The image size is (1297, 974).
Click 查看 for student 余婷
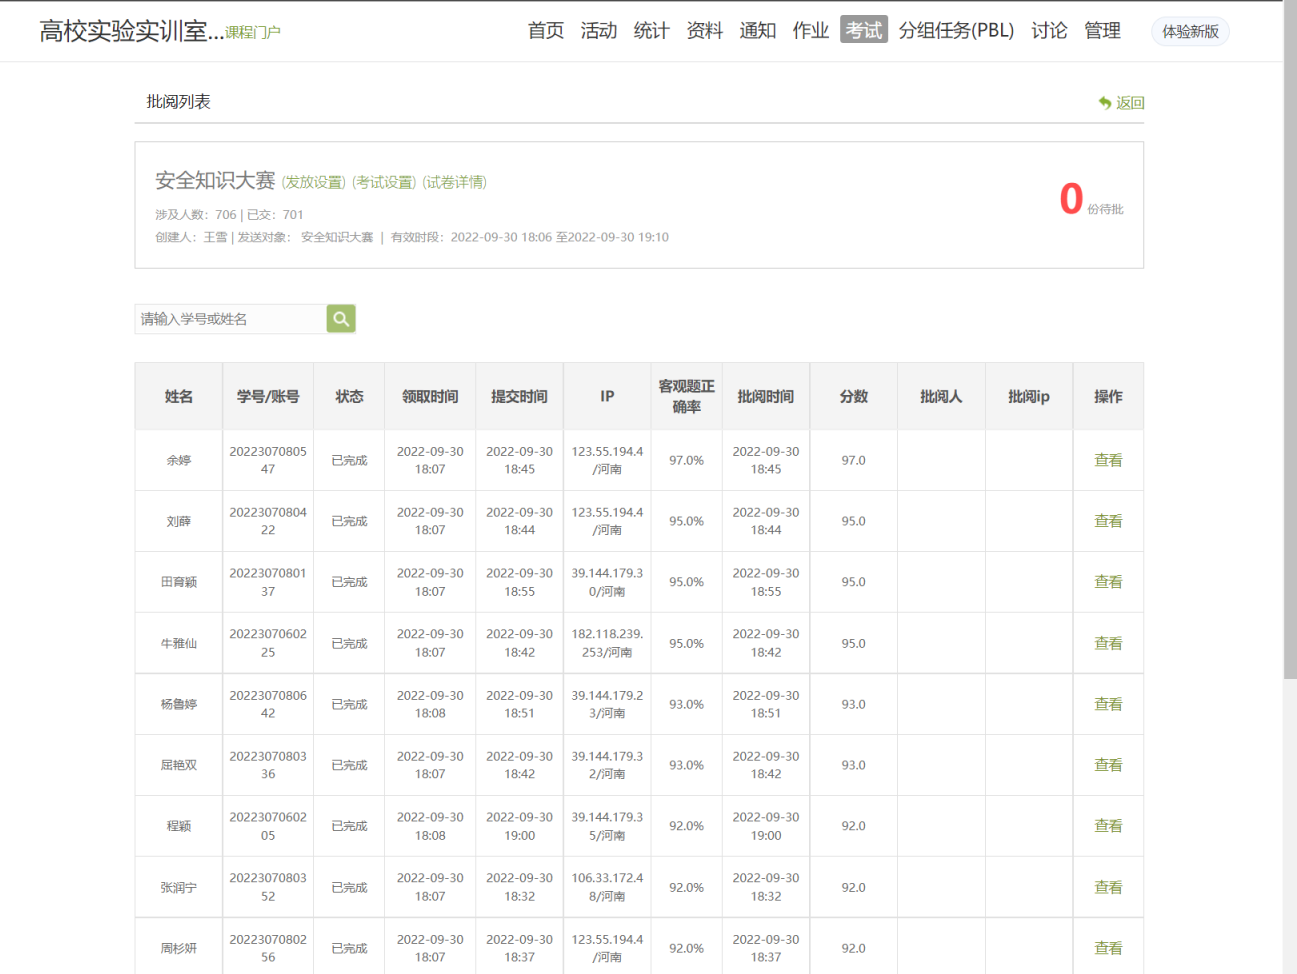click(x=1107, y=460)
